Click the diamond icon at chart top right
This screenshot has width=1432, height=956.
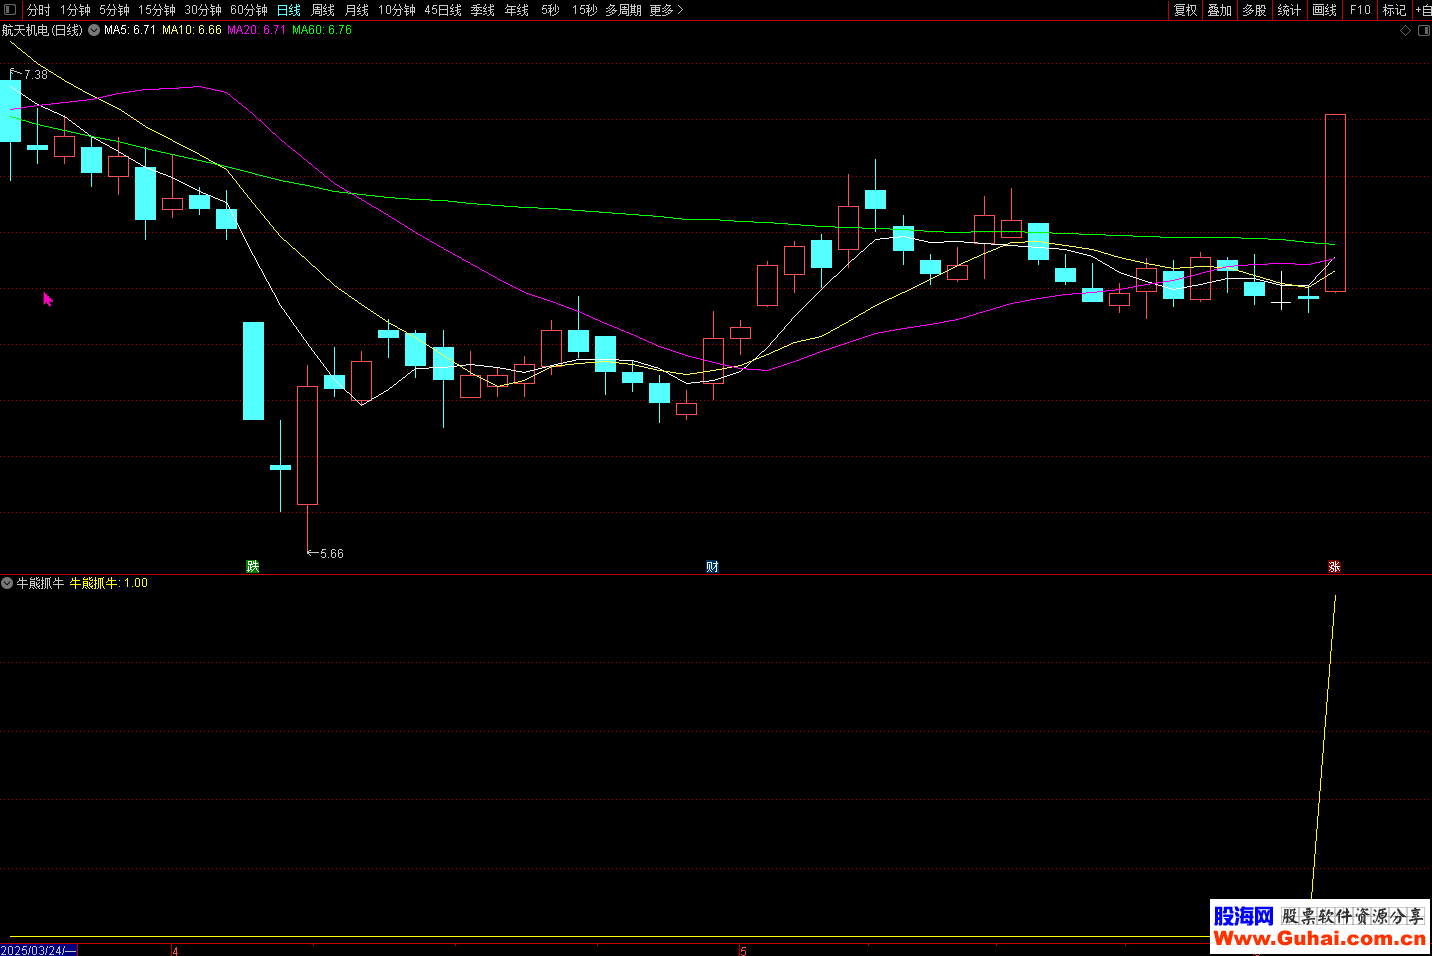pyautogui.click(x=1405, y=30)
